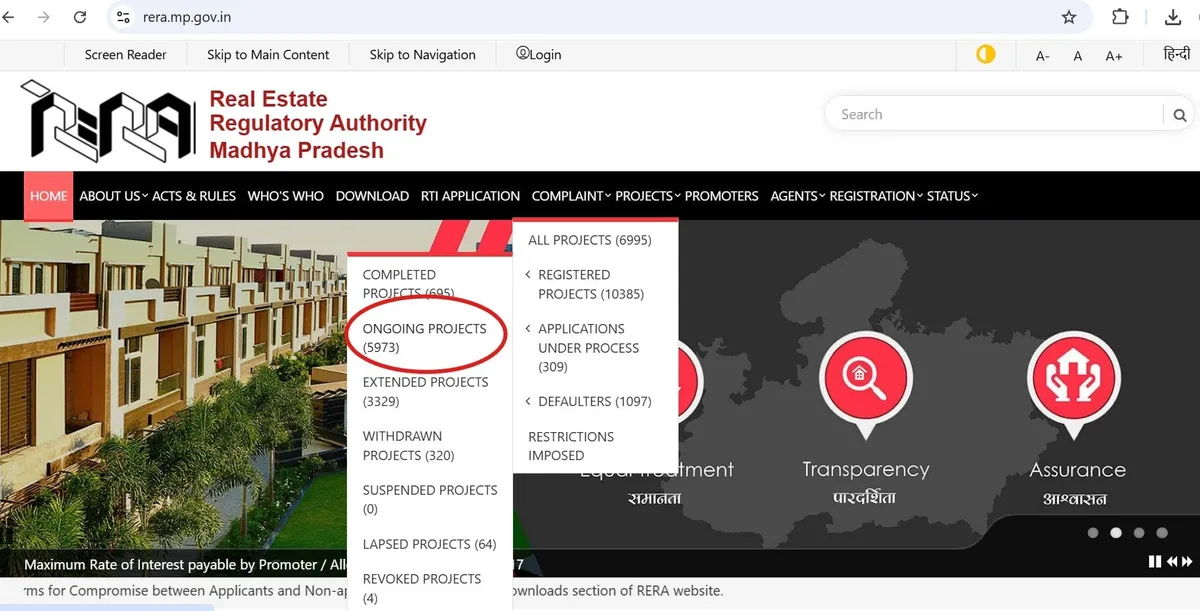Click the Transparency magnifier house icon

click(x=863, y=377)
